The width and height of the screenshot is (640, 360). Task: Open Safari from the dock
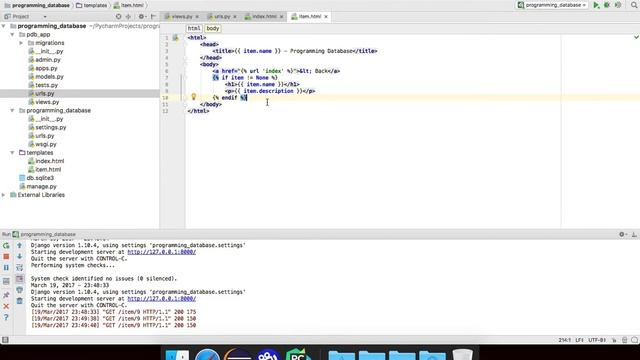click(x=207, y=355)
